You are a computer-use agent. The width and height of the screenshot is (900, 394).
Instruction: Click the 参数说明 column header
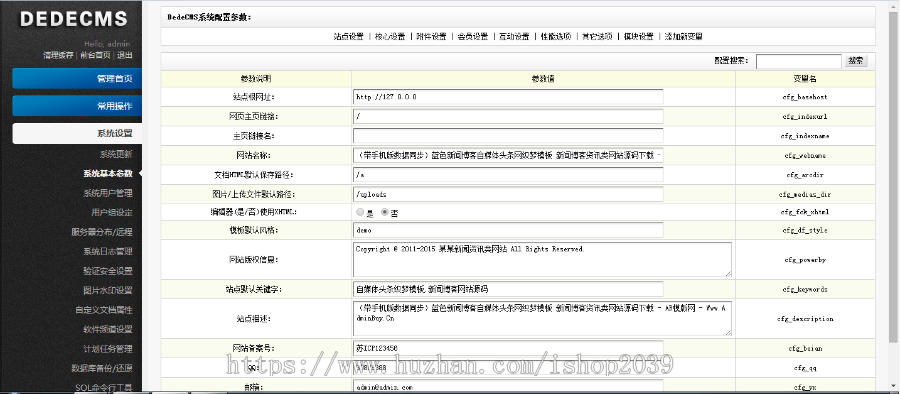pyautogui.click(x=256, y=78)
